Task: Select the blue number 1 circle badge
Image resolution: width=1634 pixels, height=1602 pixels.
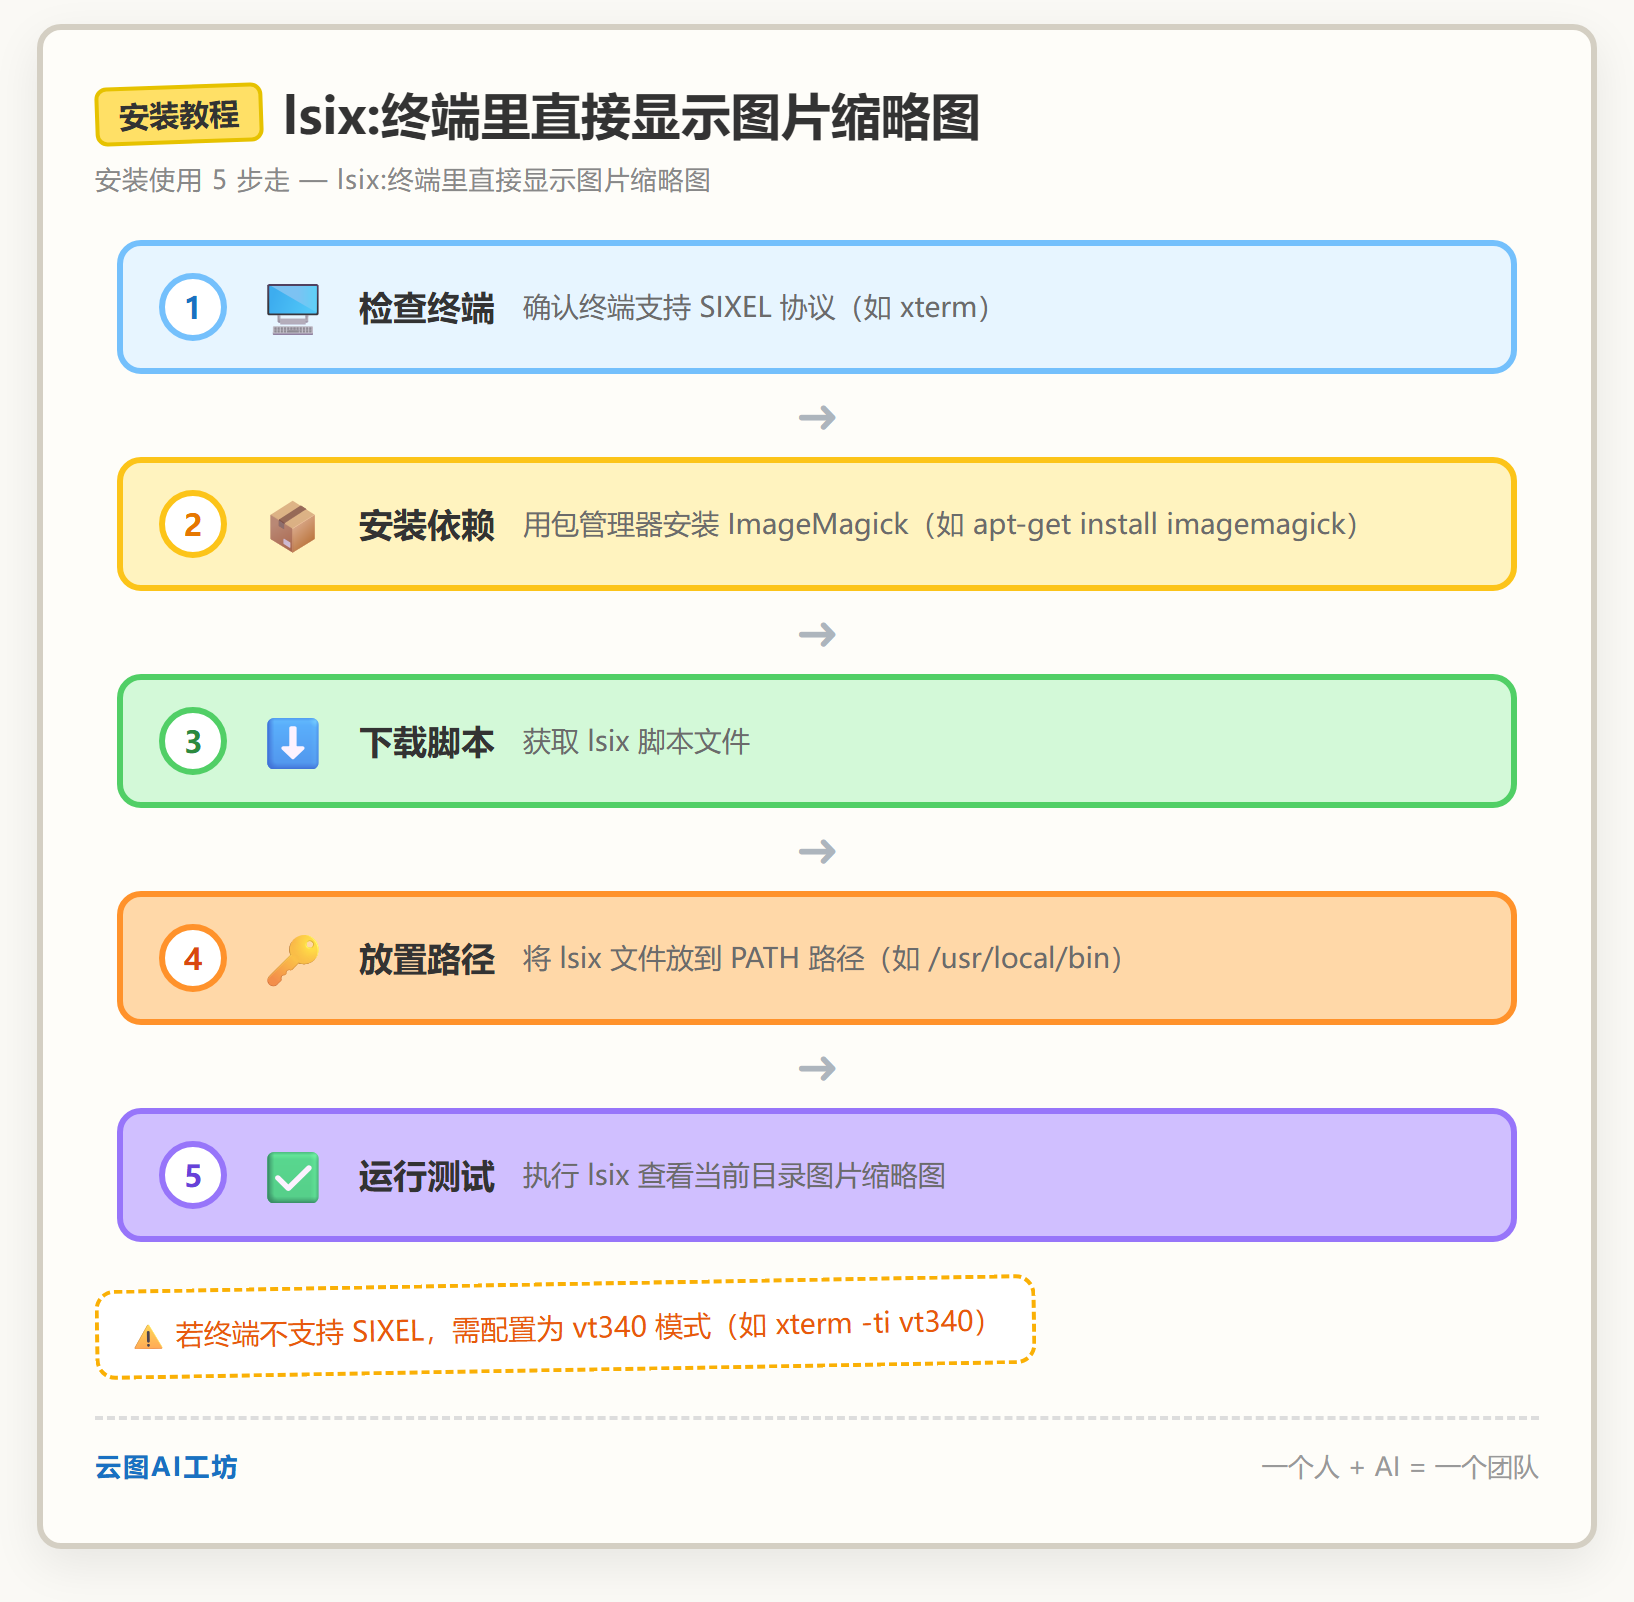Action: pyautogui.click(x=193, y=307)
